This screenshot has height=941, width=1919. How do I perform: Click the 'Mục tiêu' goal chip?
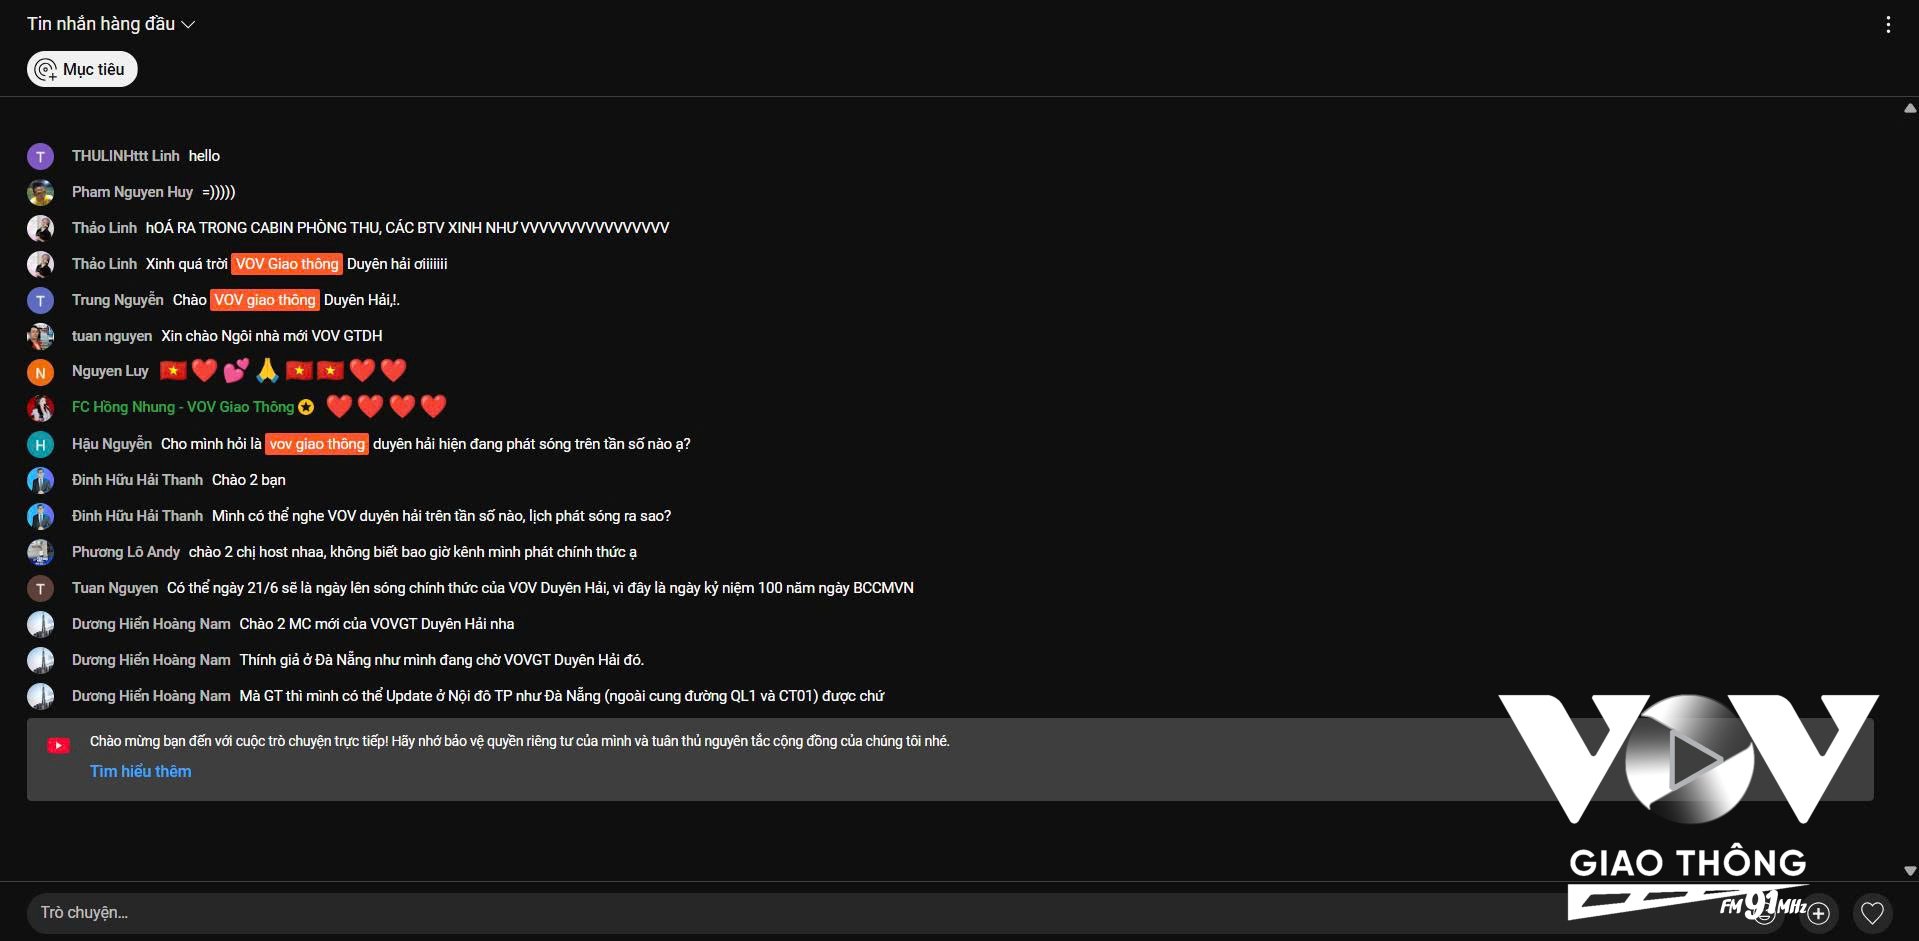click(x=82, y=69)
